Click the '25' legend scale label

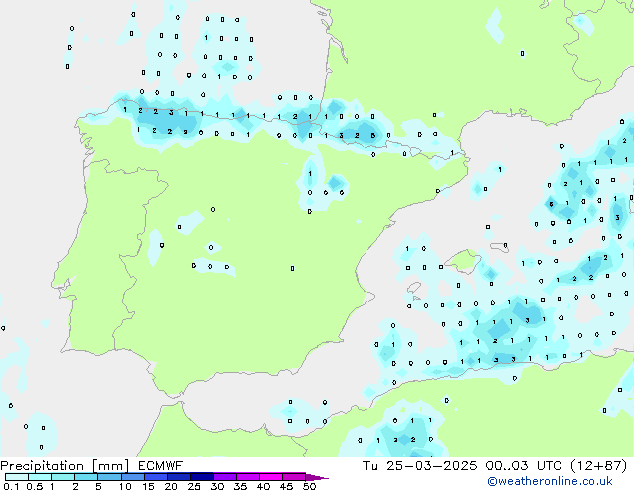click(194, 486)
